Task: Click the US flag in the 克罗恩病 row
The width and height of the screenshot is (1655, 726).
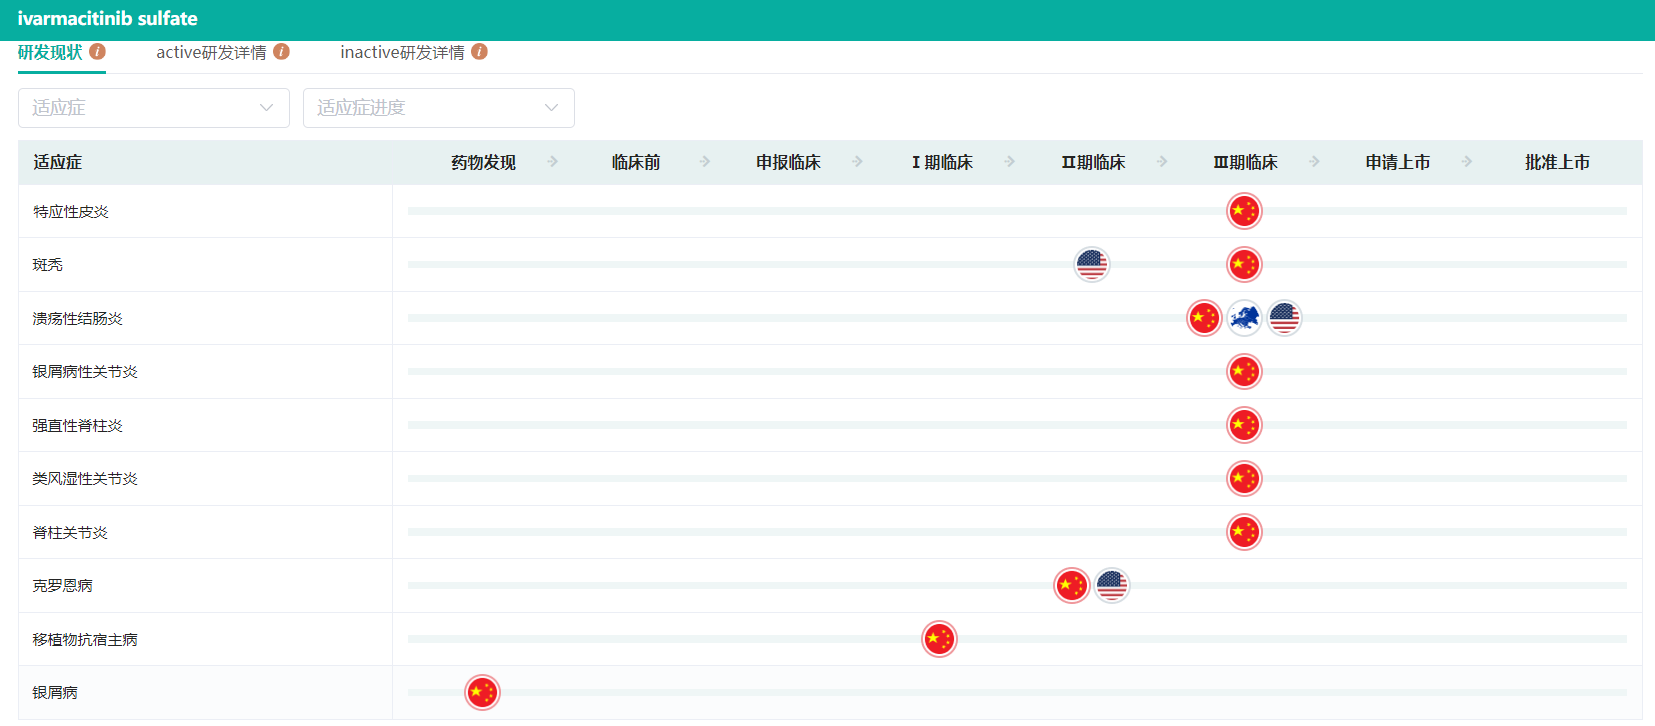Action: point(1111,585)
